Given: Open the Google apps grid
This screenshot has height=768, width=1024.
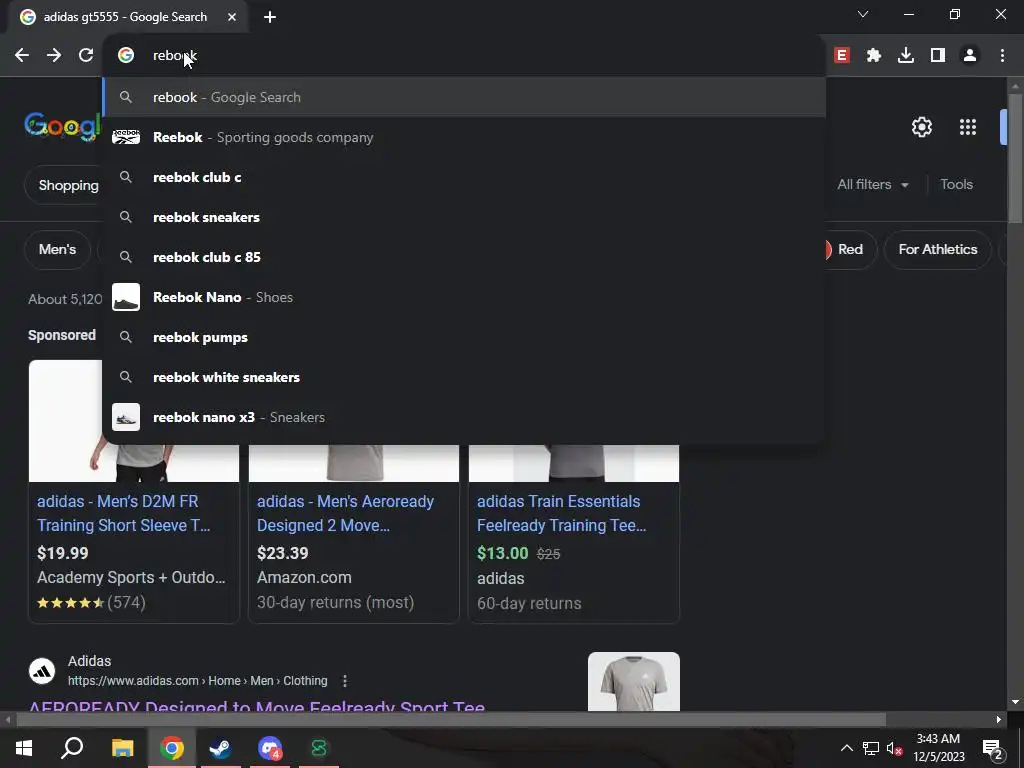Looking at the screenshot, I should coord(968,127).
